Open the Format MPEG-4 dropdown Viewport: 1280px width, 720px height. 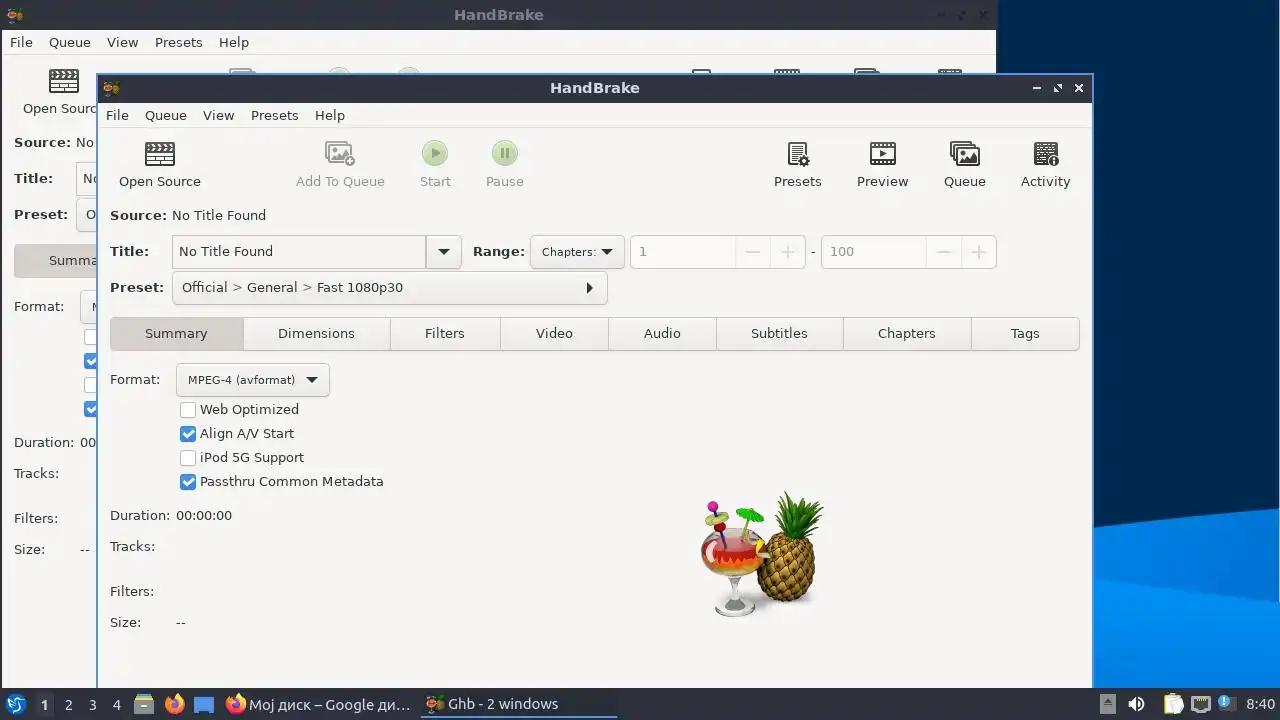tap(252, 380)
